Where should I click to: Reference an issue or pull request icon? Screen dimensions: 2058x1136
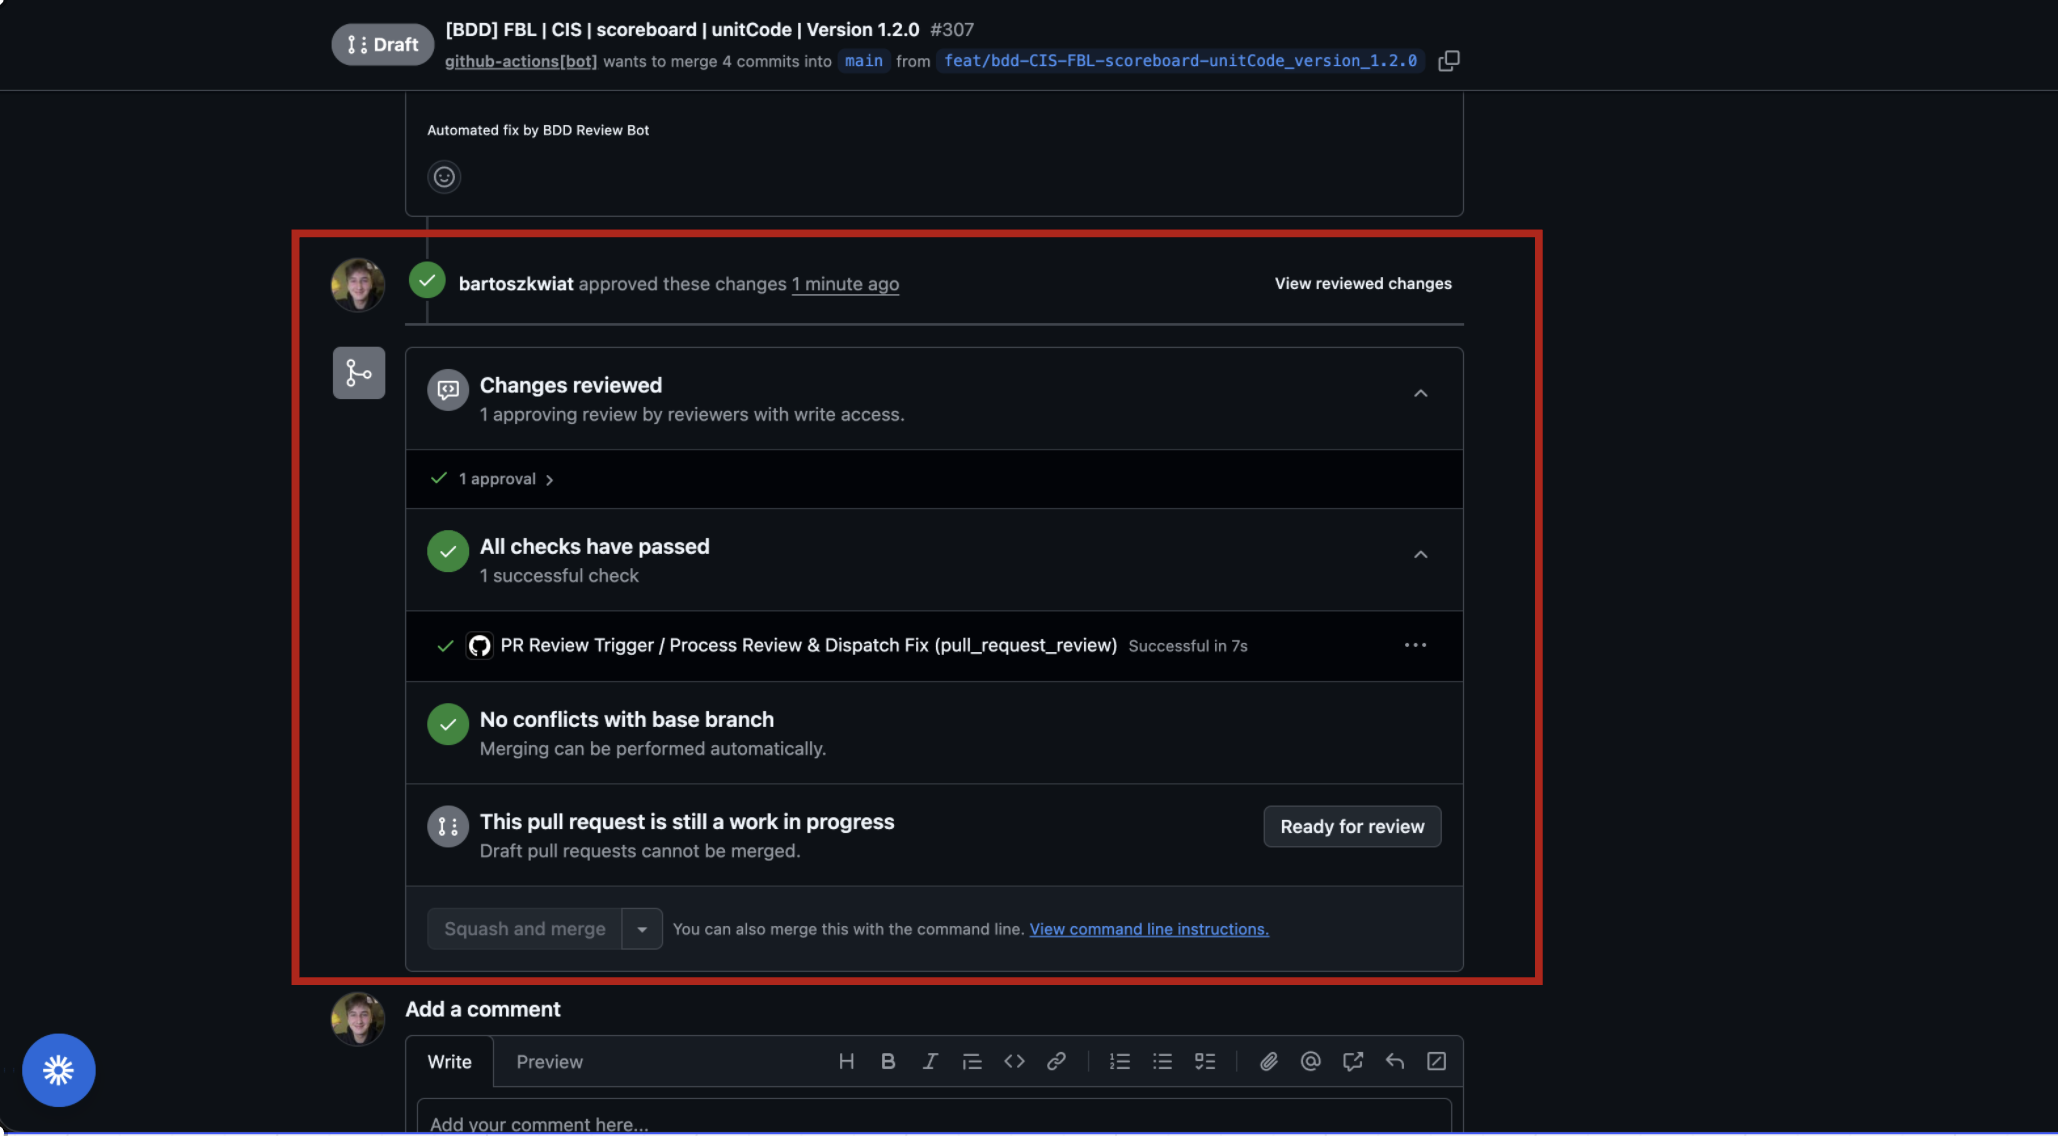click(1352, 1061)
